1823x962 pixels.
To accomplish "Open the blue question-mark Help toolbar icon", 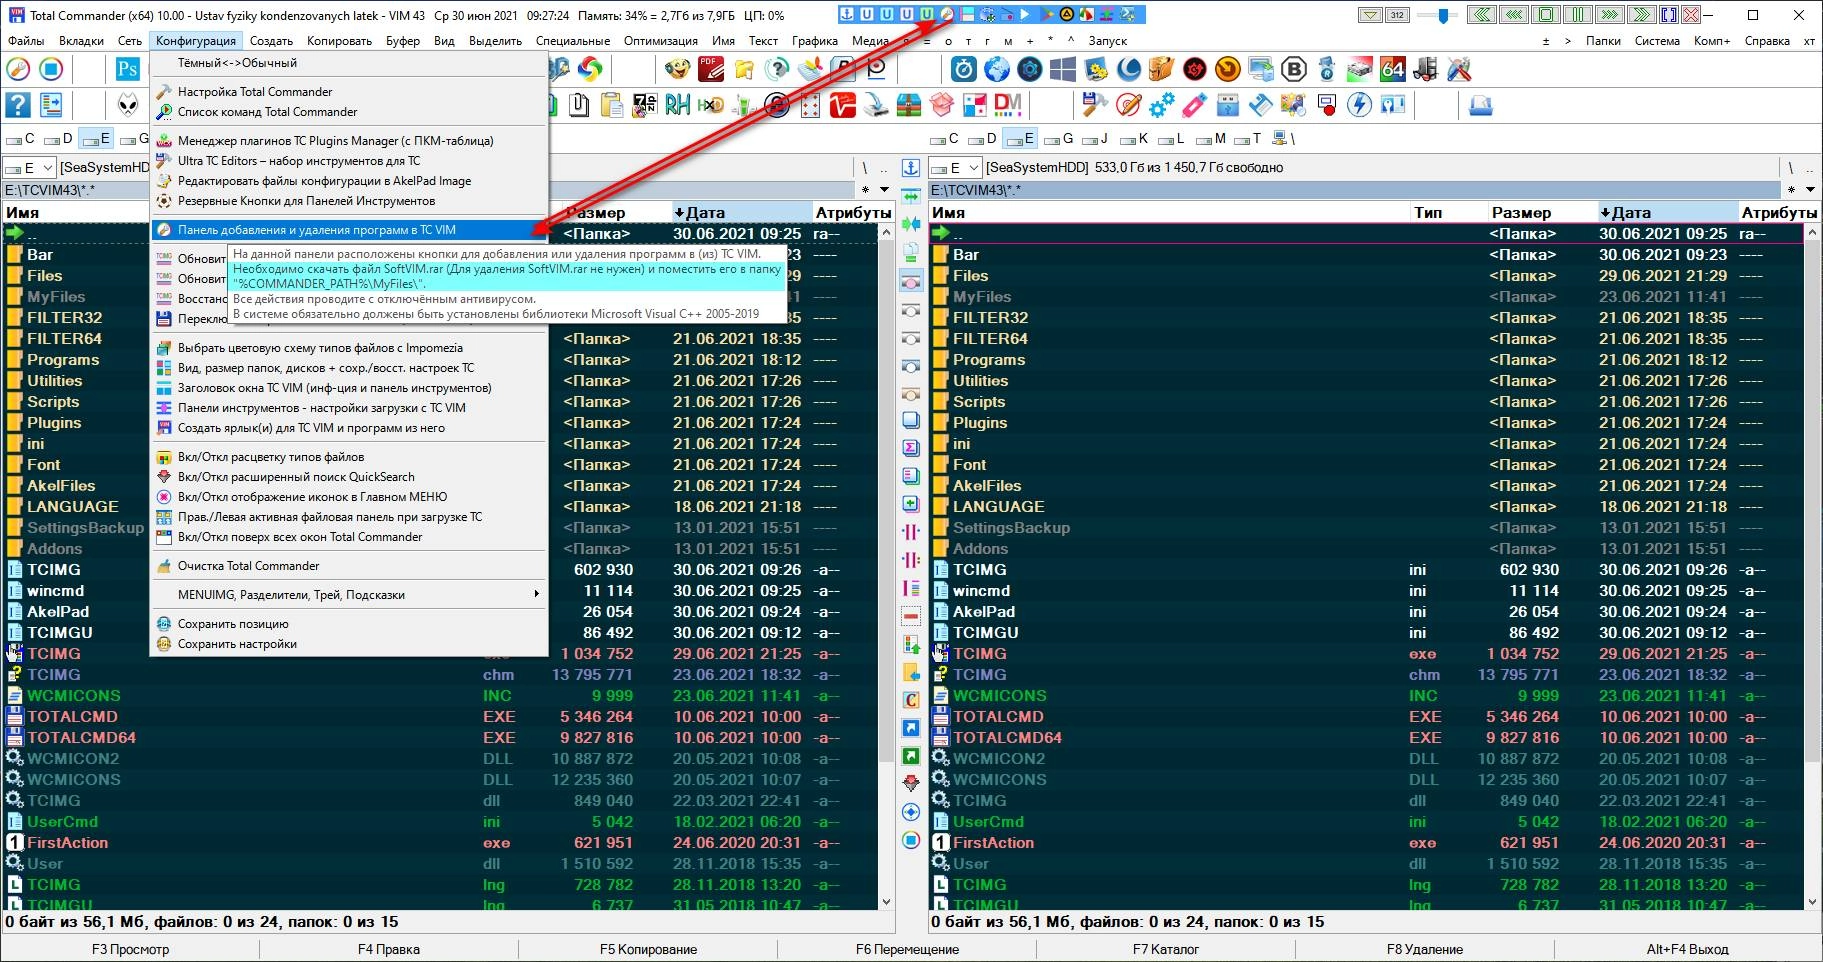I will click(x=18, y=105).
